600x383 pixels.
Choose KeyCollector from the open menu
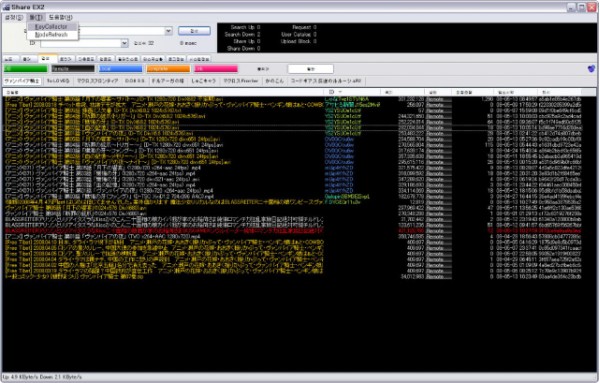click(x=51, y=26)
